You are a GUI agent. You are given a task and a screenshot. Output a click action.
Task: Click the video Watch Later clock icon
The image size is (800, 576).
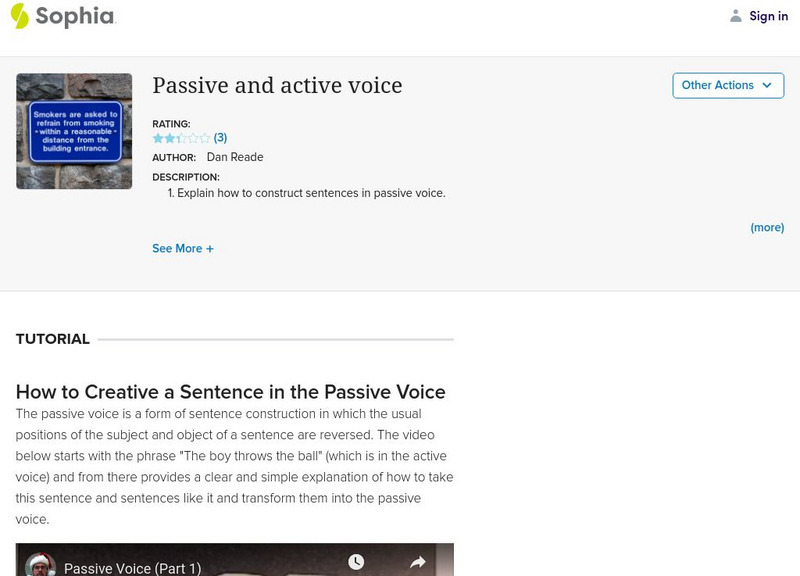(x=356, y=563)
